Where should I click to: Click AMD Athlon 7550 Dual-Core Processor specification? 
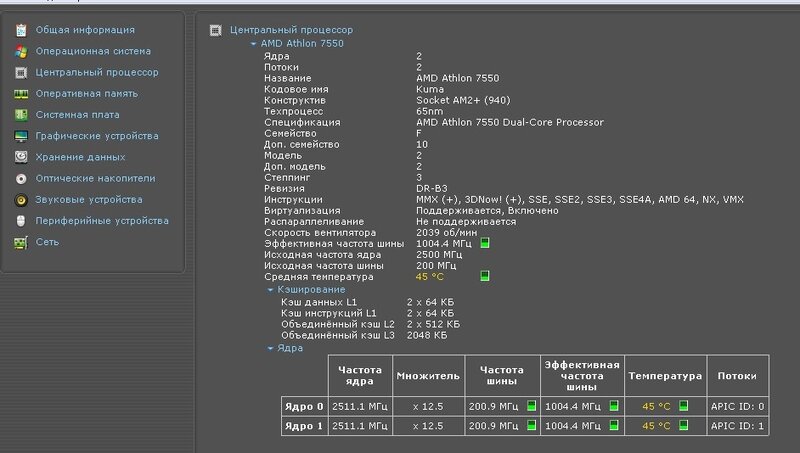[510, 122]
